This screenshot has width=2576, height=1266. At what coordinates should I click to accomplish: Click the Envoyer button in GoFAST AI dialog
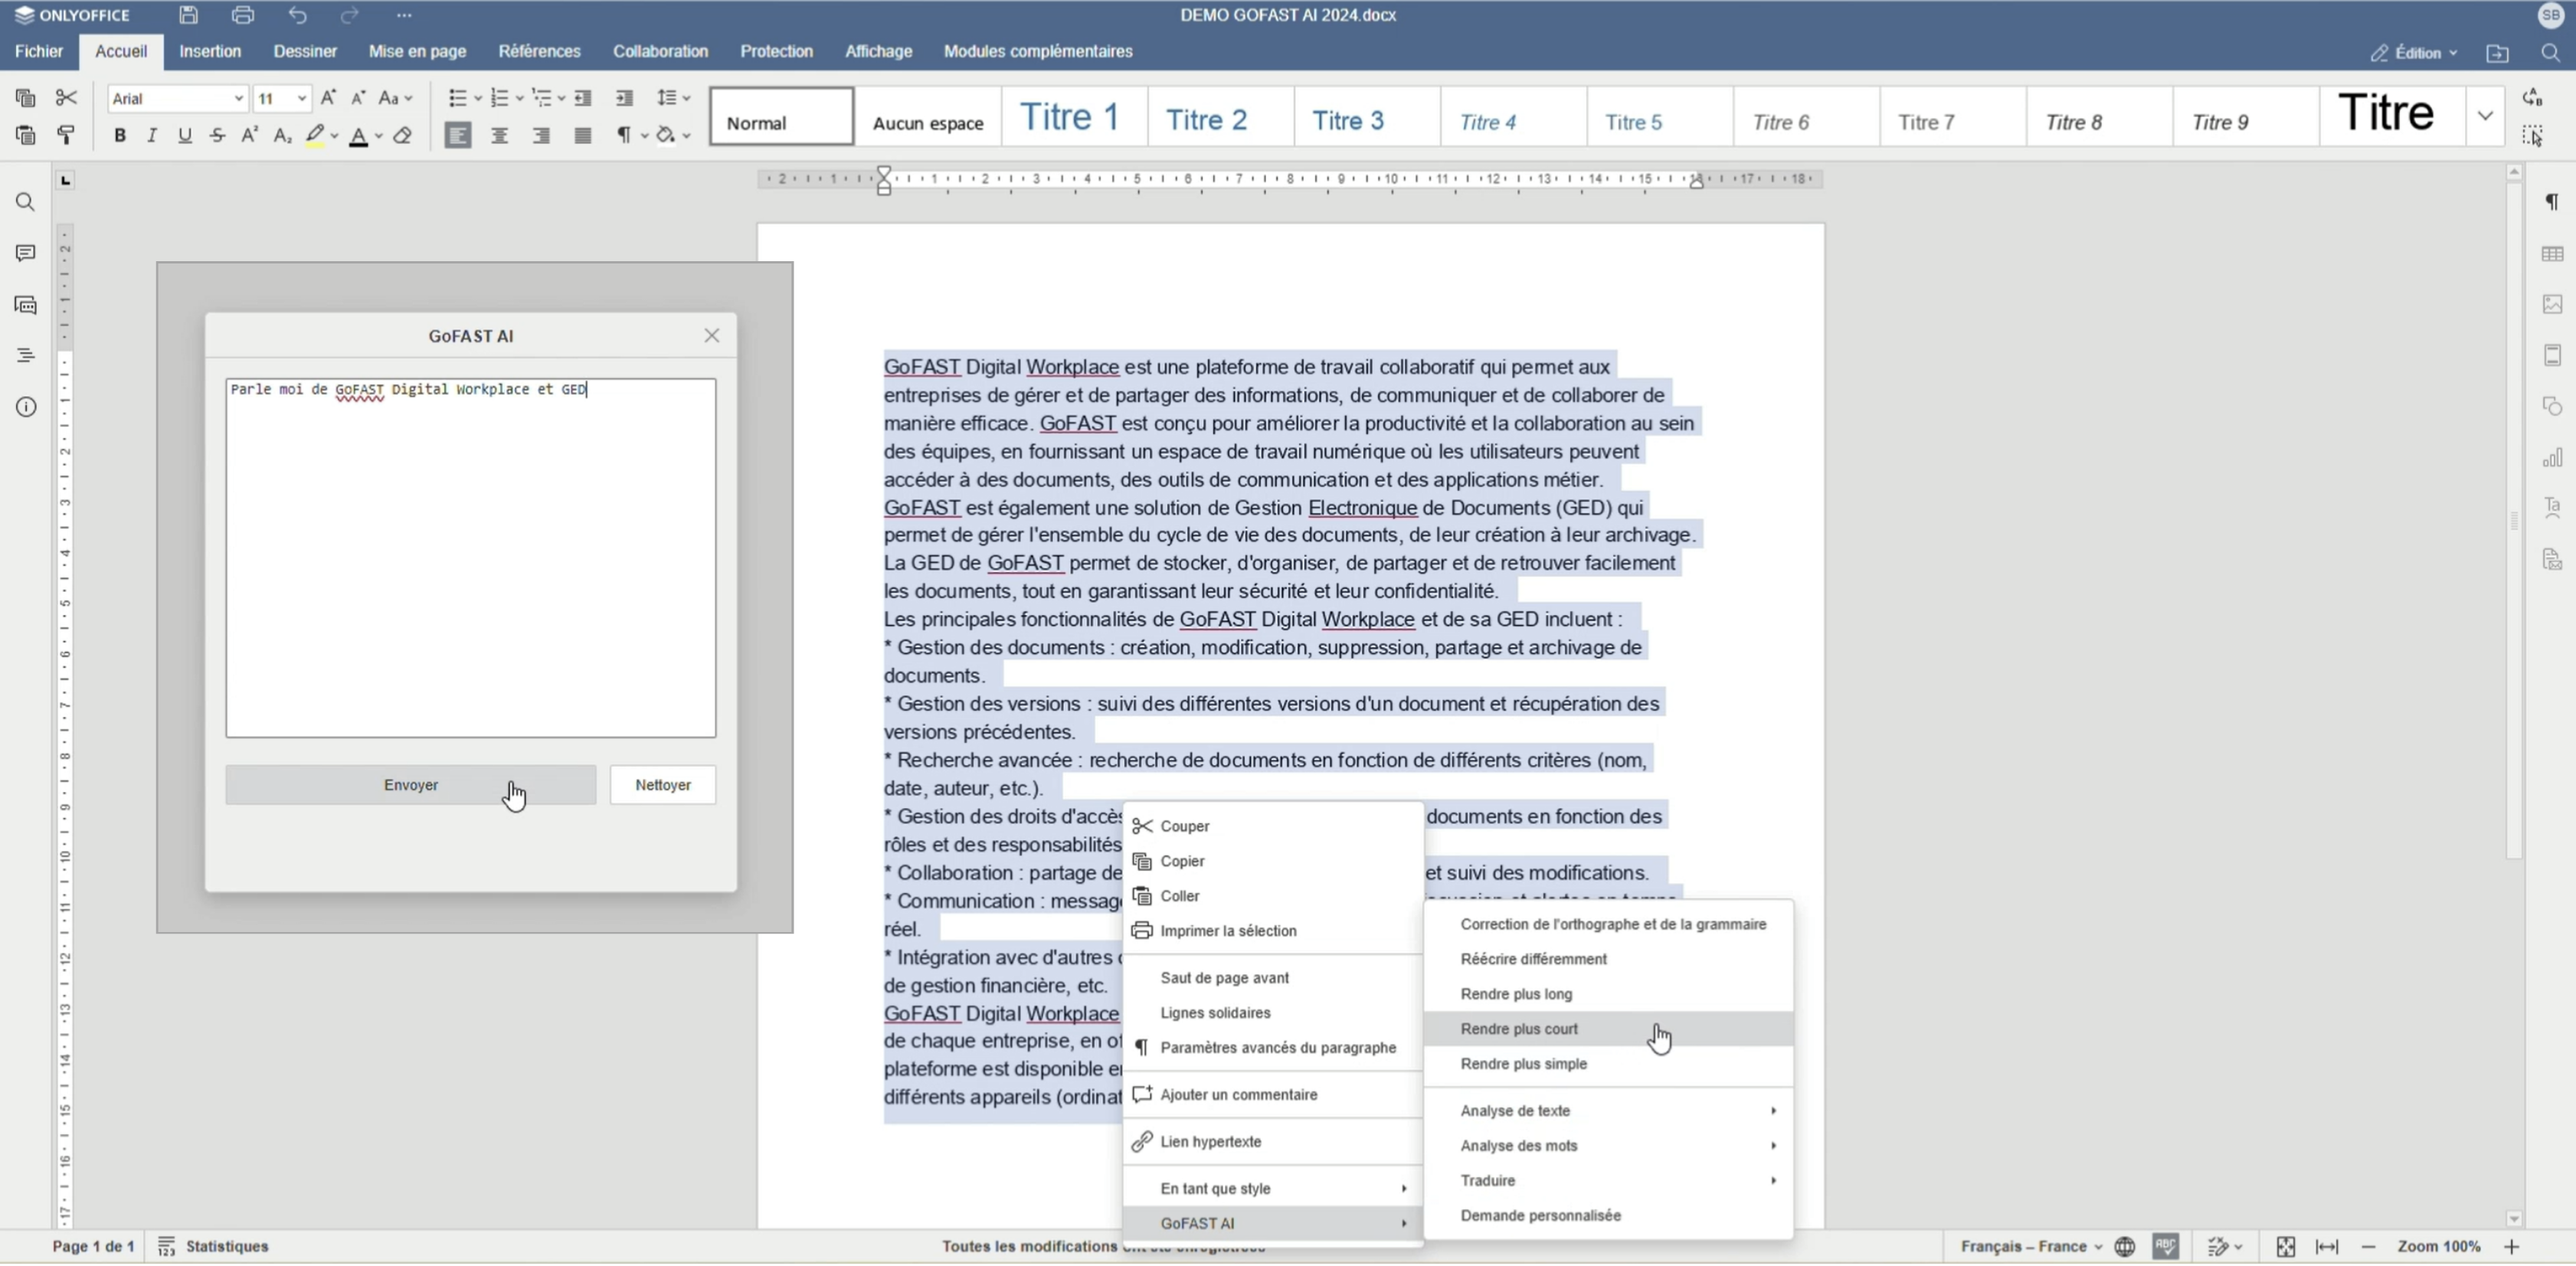point(410,785)
